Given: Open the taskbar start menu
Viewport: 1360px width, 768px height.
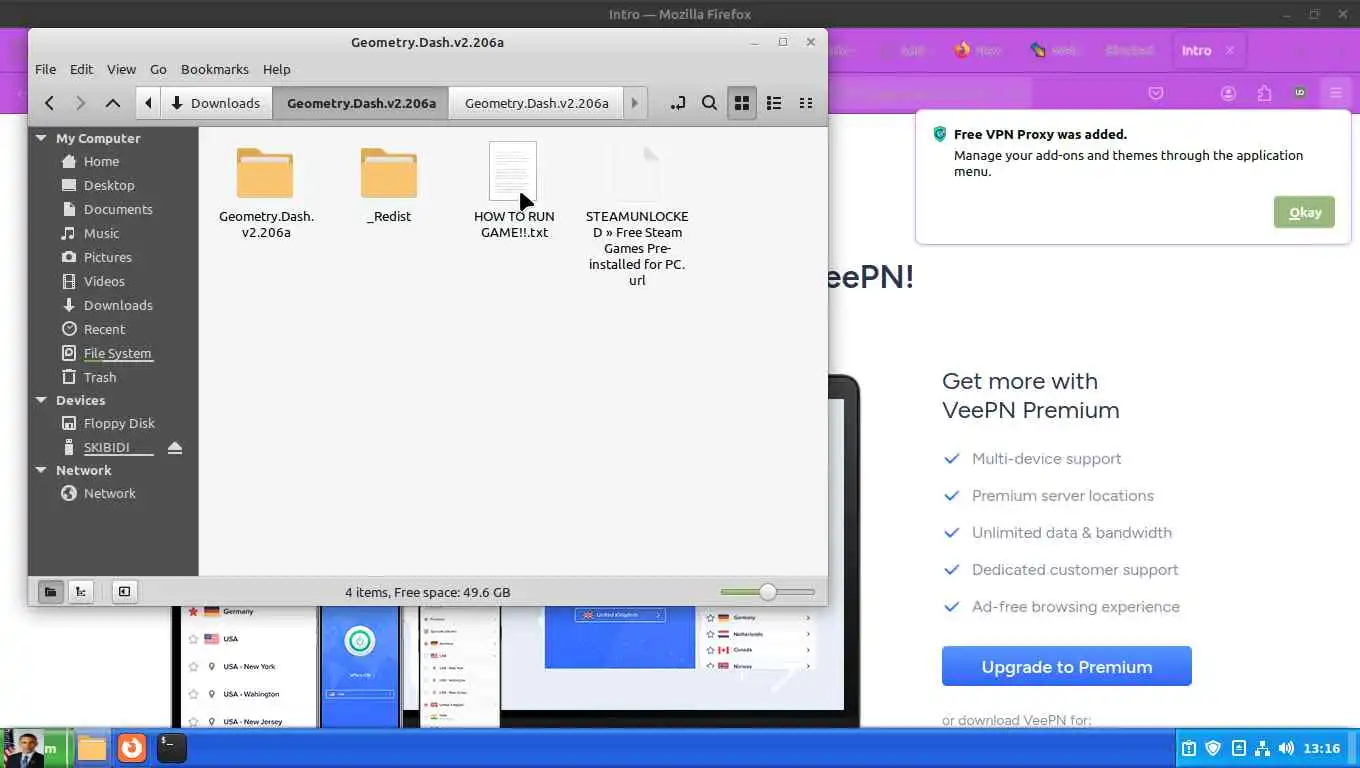Looking at the screenshot, I should pos(36,748).
